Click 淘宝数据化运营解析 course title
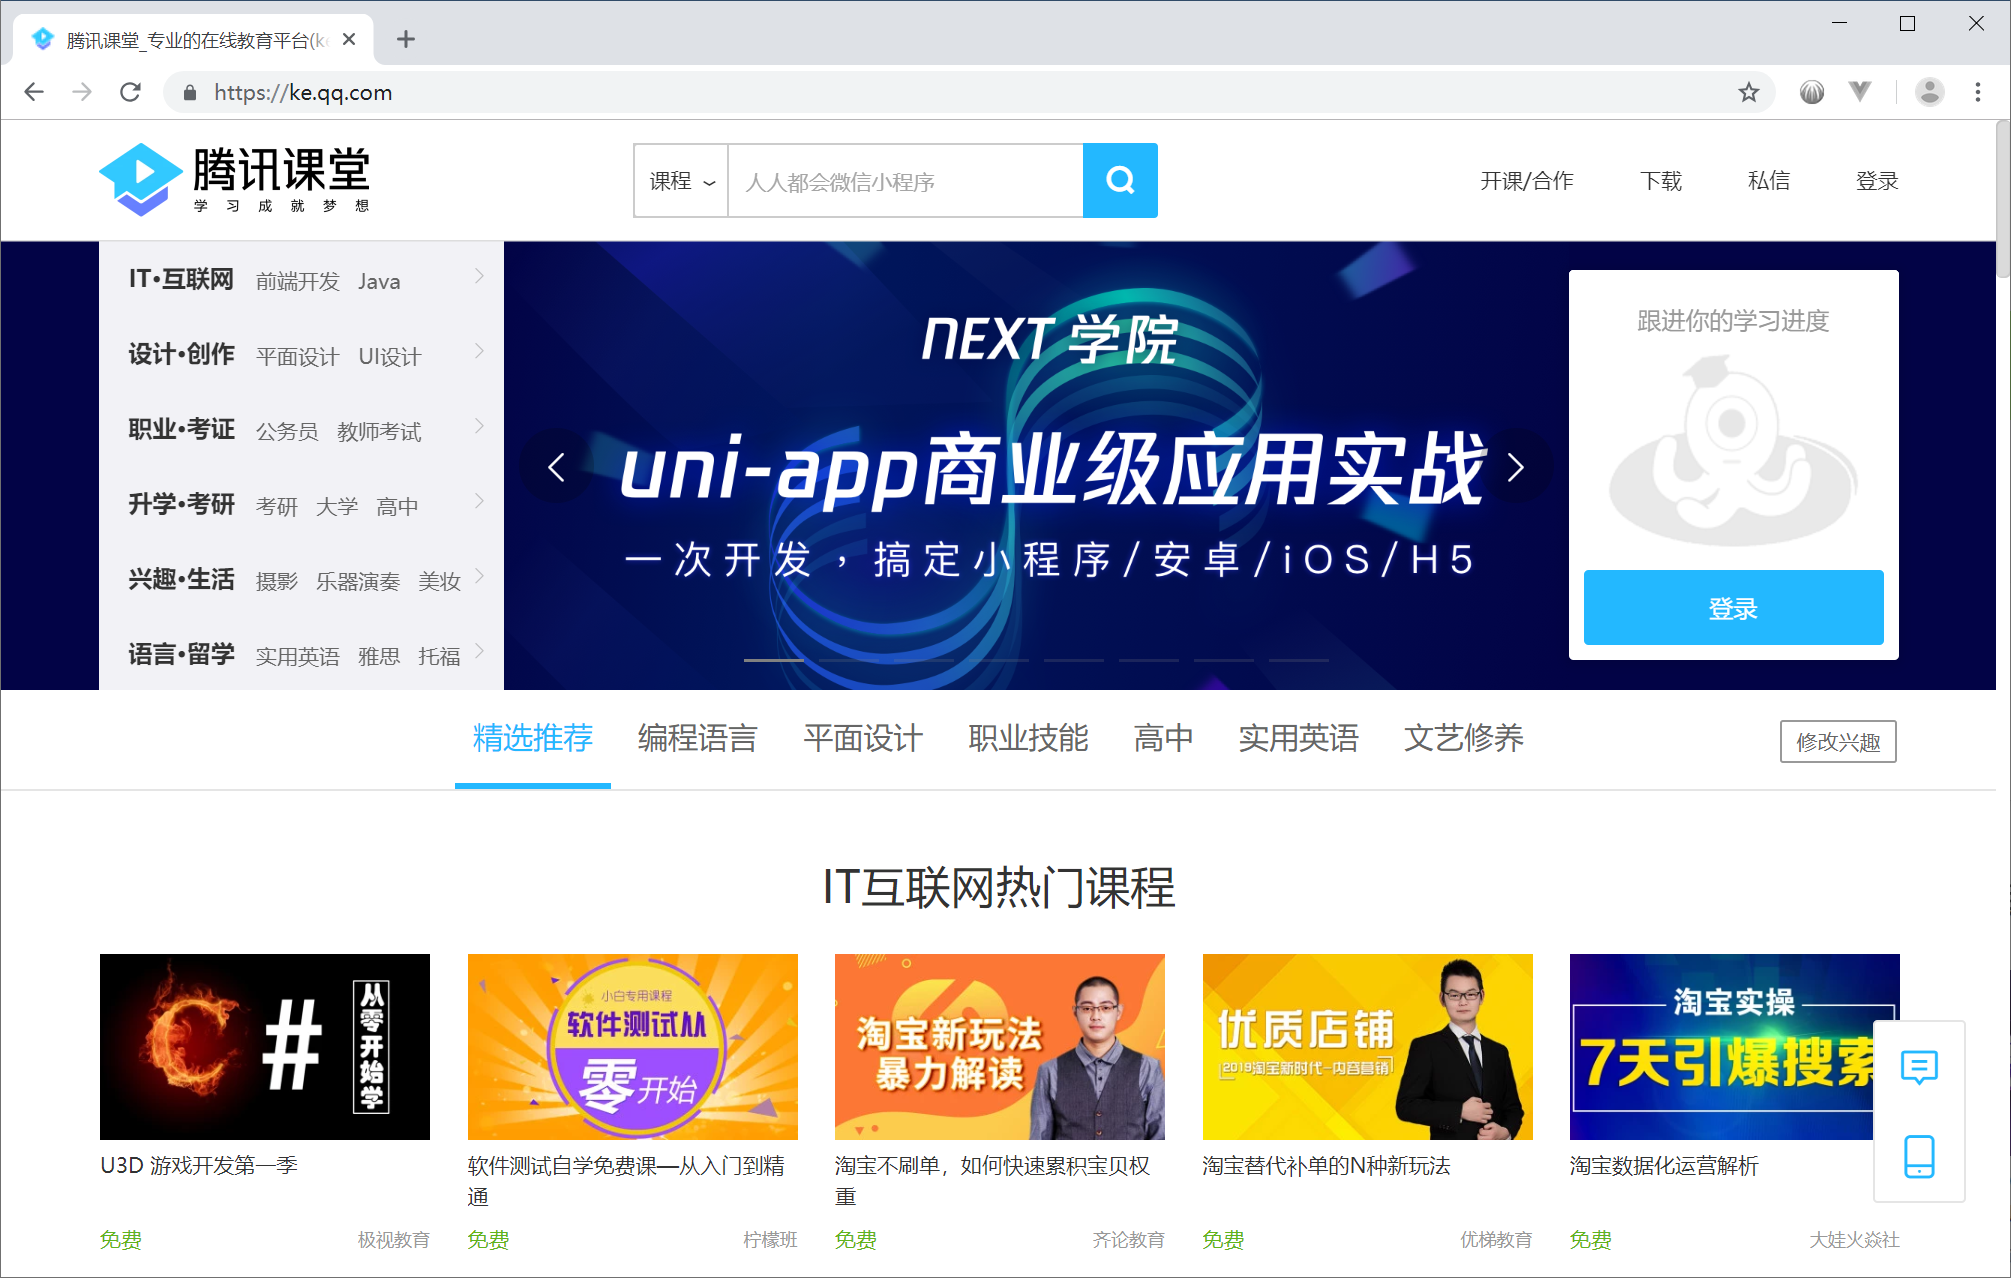The image size is (2011, 1278). 1664,1166
